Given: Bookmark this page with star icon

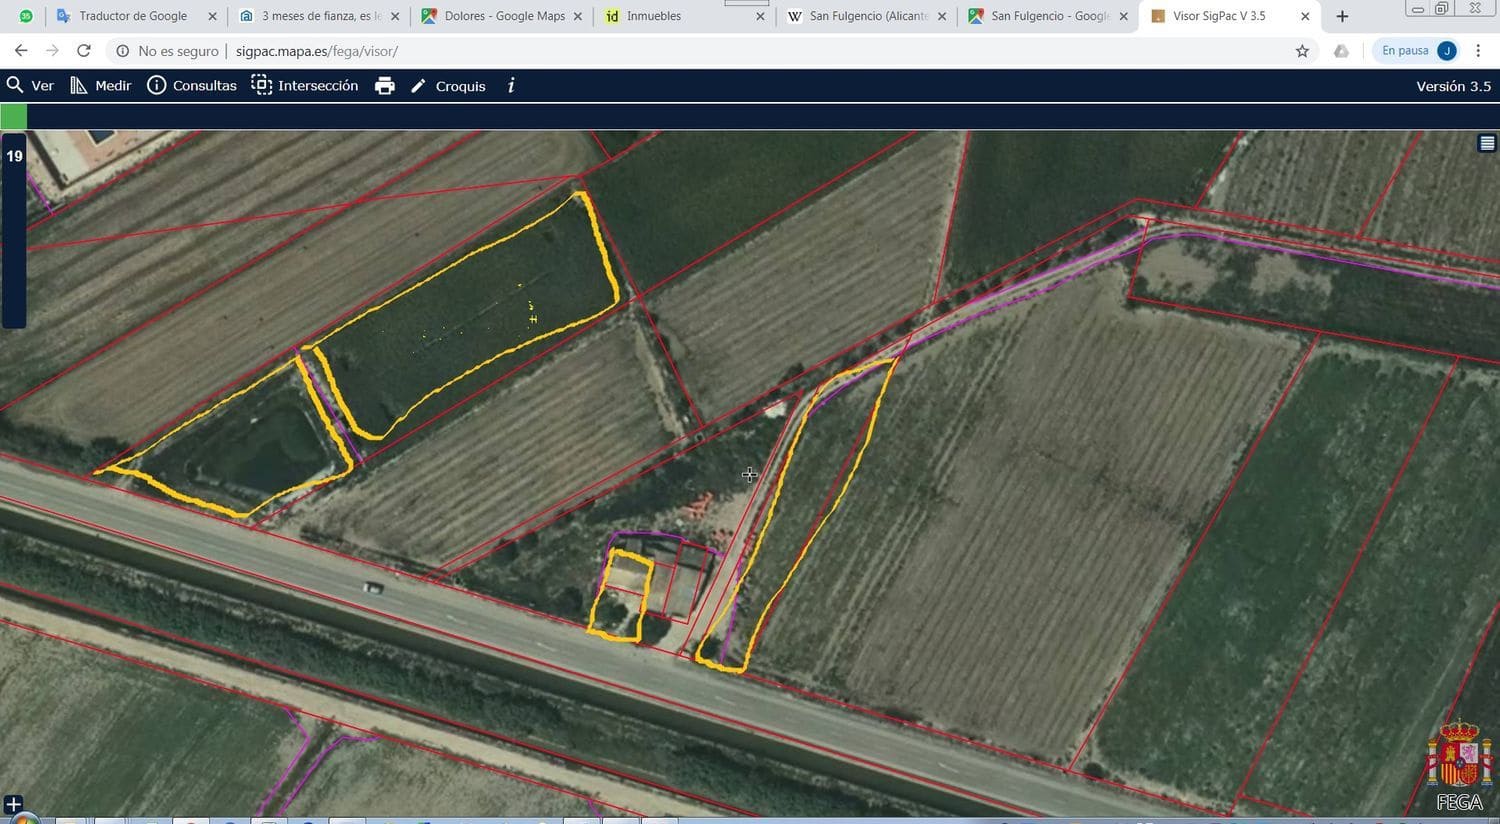Looking at the screenshot, I should click(1302, 51).
